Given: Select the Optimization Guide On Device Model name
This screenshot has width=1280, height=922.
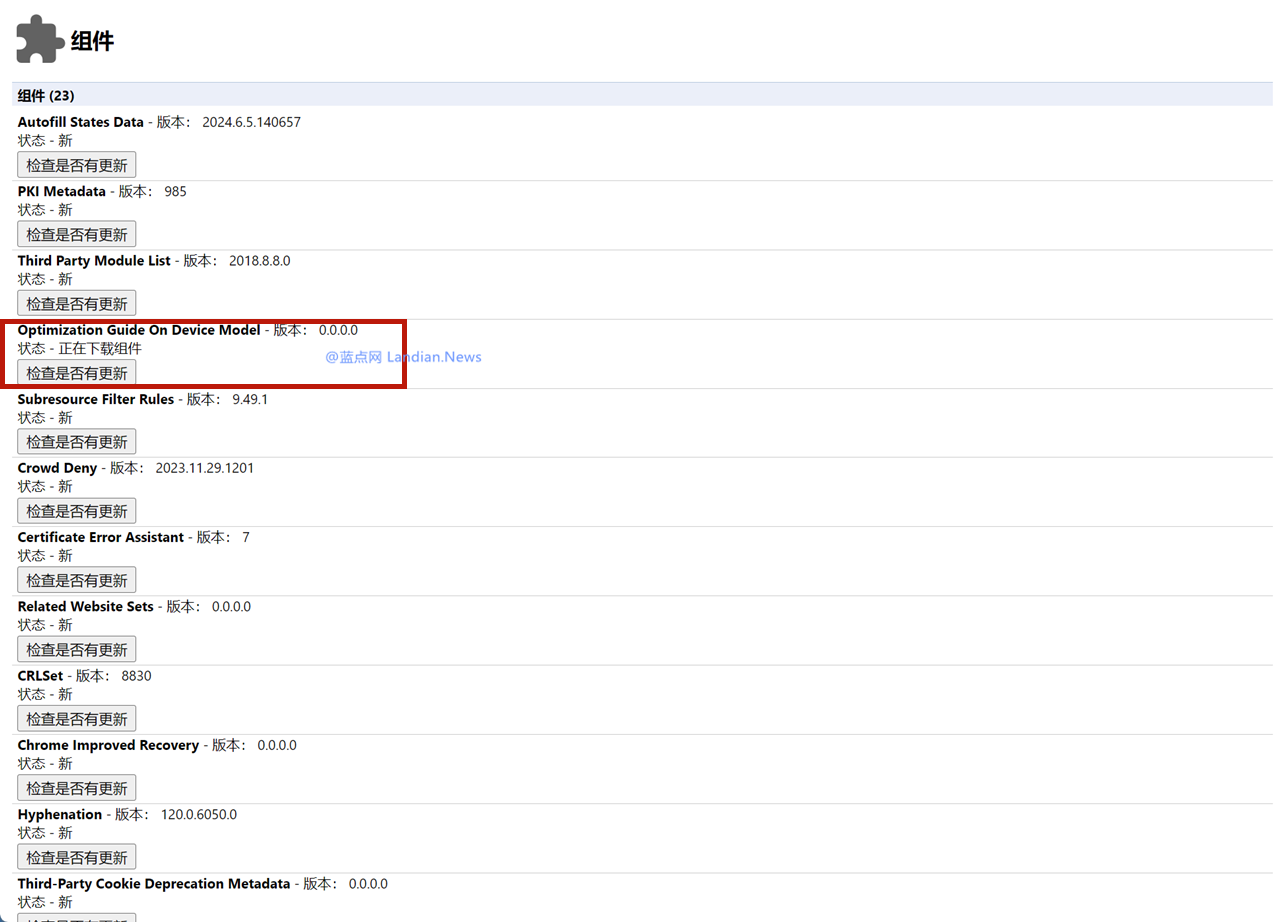Looking at the screenshot, I should [x=139, y=330].
